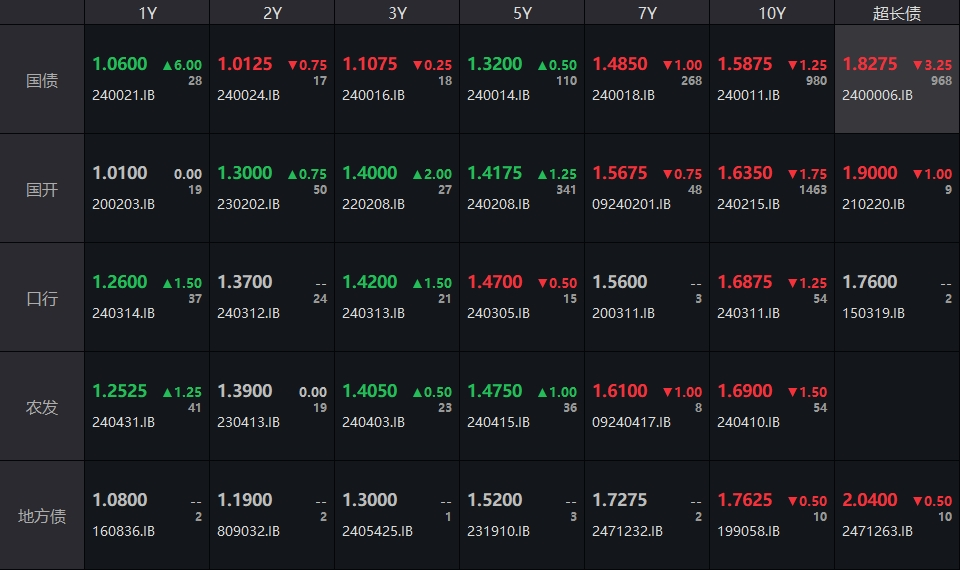Select the 国开 row label
This screenshot has width=960, height=570.
coord(42,189)
